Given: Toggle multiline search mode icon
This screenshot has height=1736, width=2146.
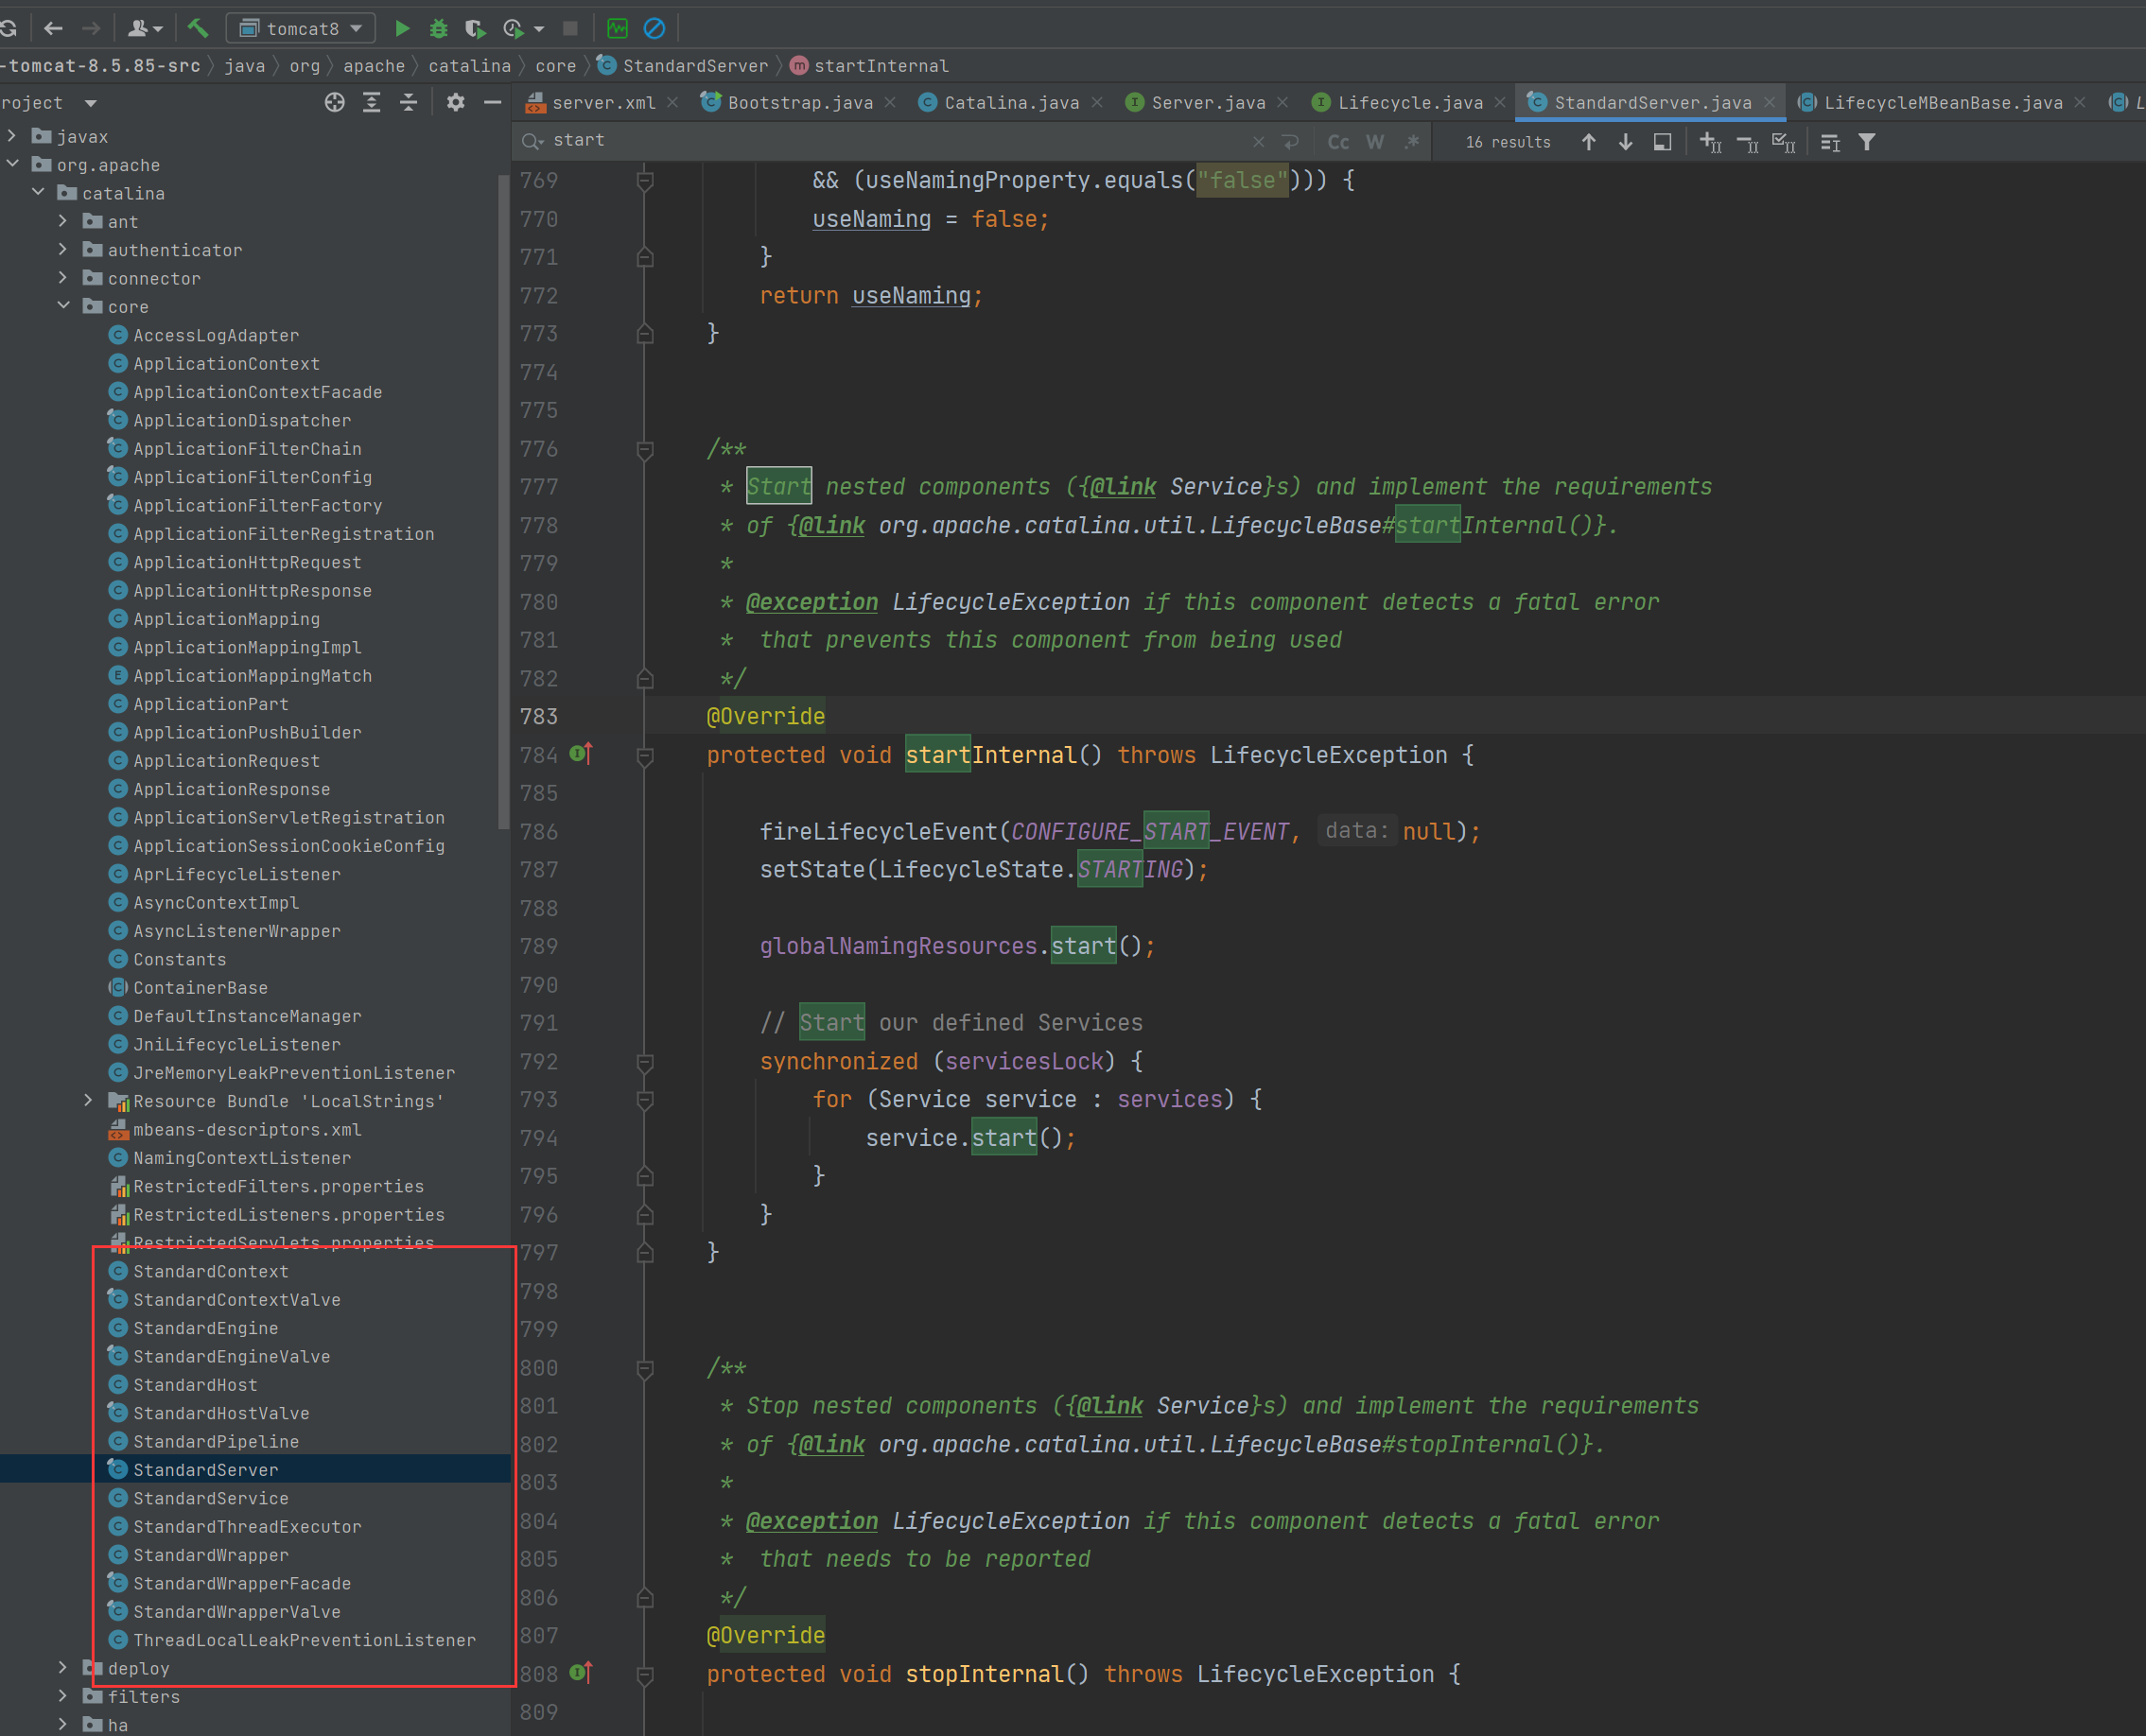Looking at the screenshot, I should 1830,142.
